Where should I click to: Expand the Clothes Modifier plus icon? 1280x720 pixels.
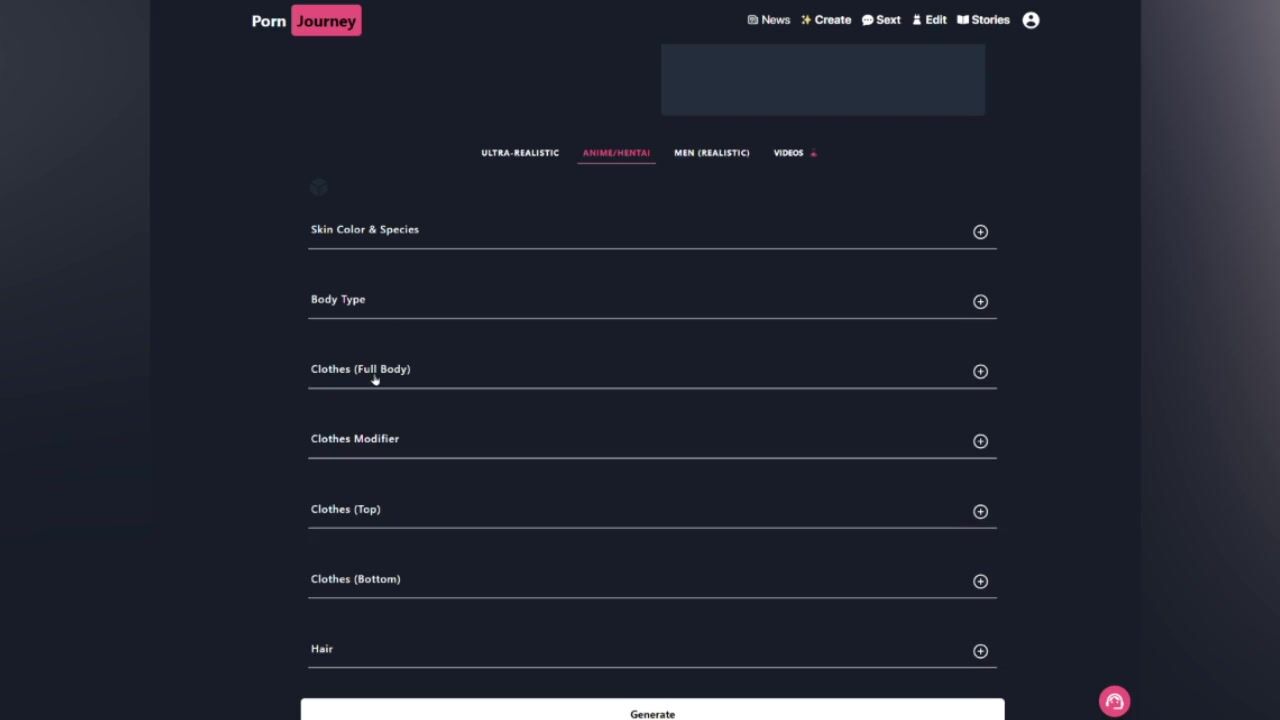click(x=980, y=441)
